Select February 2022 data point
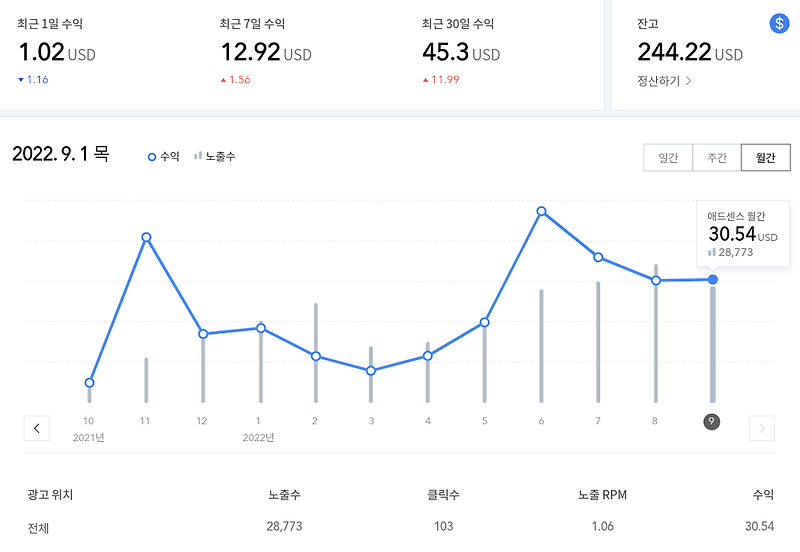The height and width of the screenshot is (552, 800). point(316,356)
